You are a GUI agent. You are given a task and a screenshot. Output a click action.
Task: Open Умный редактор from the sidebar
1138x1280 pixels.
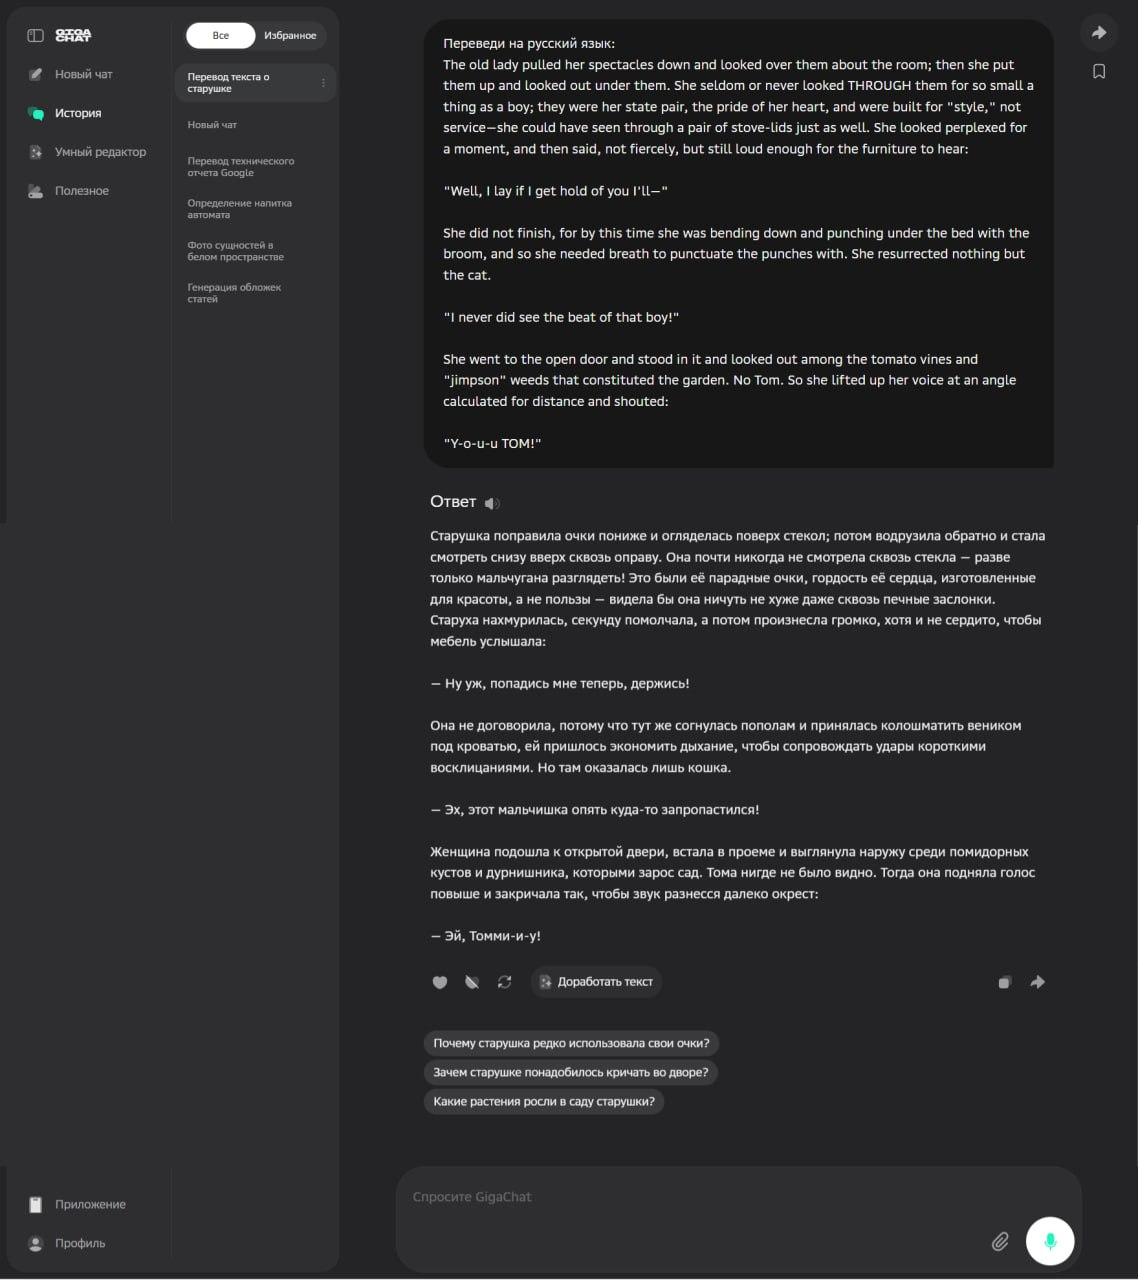[x=99, y=152]
